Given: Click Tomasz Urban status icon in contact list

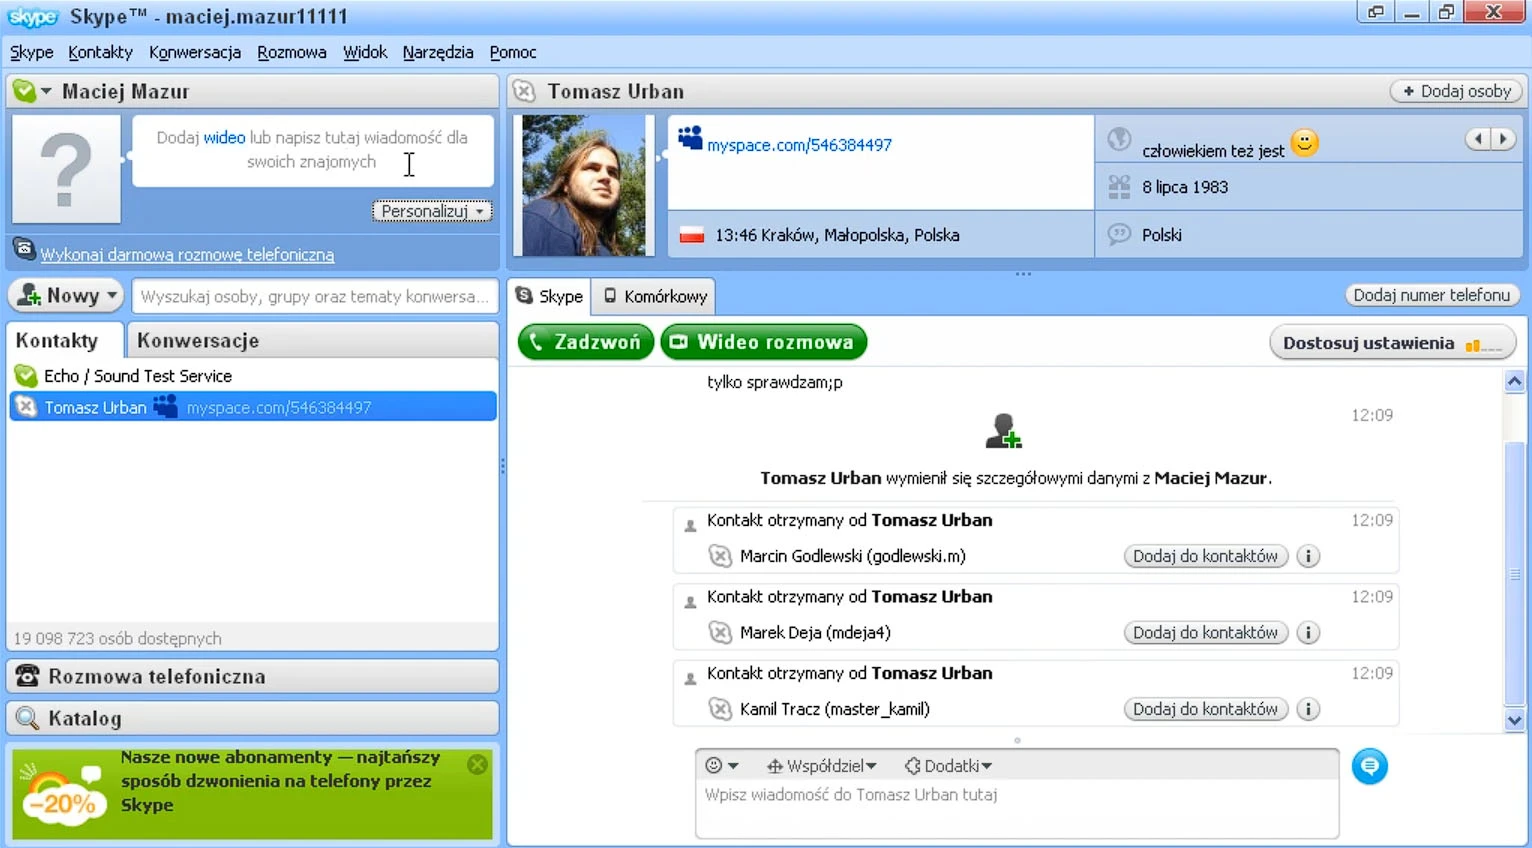Looking at the screenshot, I should (x=26, y=407).
